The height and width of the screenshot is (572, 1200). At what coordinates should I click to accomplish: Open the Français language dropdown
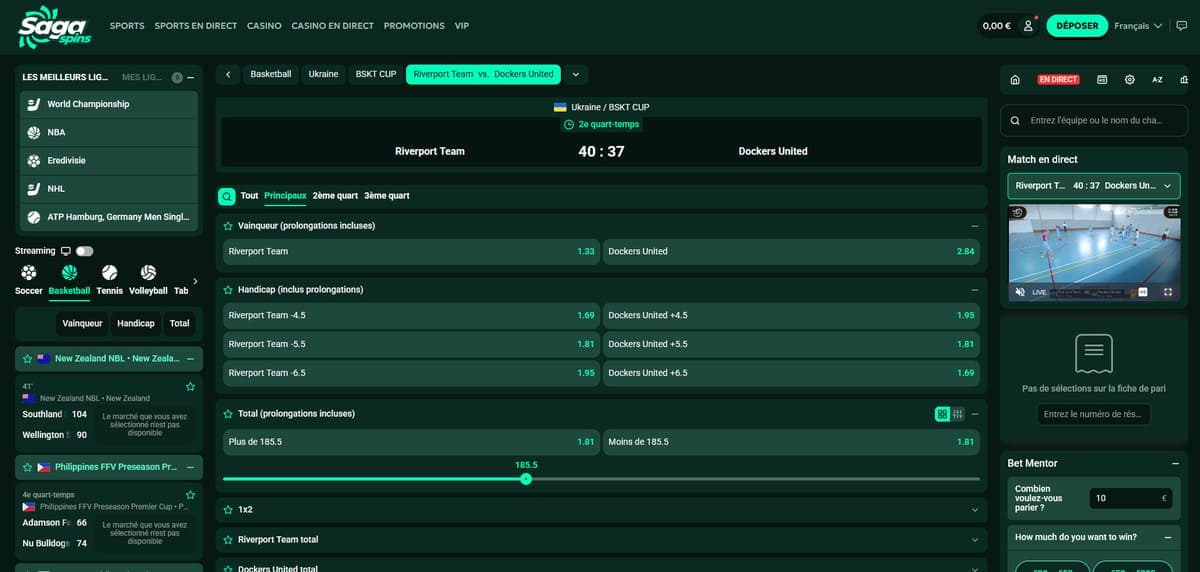click(1139, 26)
